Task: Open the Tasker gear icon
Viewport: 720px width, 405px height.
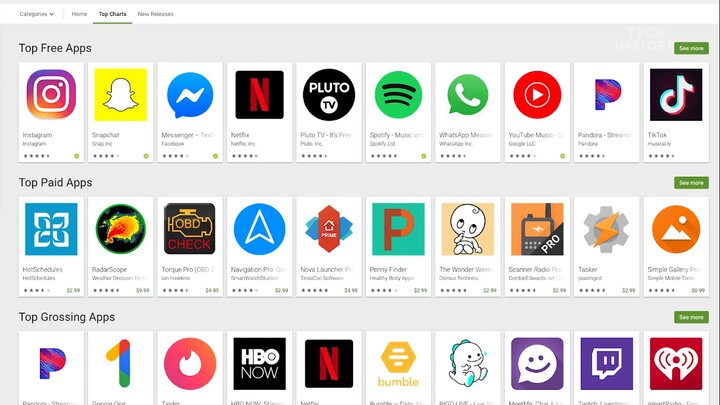Action: click(606, 229)
